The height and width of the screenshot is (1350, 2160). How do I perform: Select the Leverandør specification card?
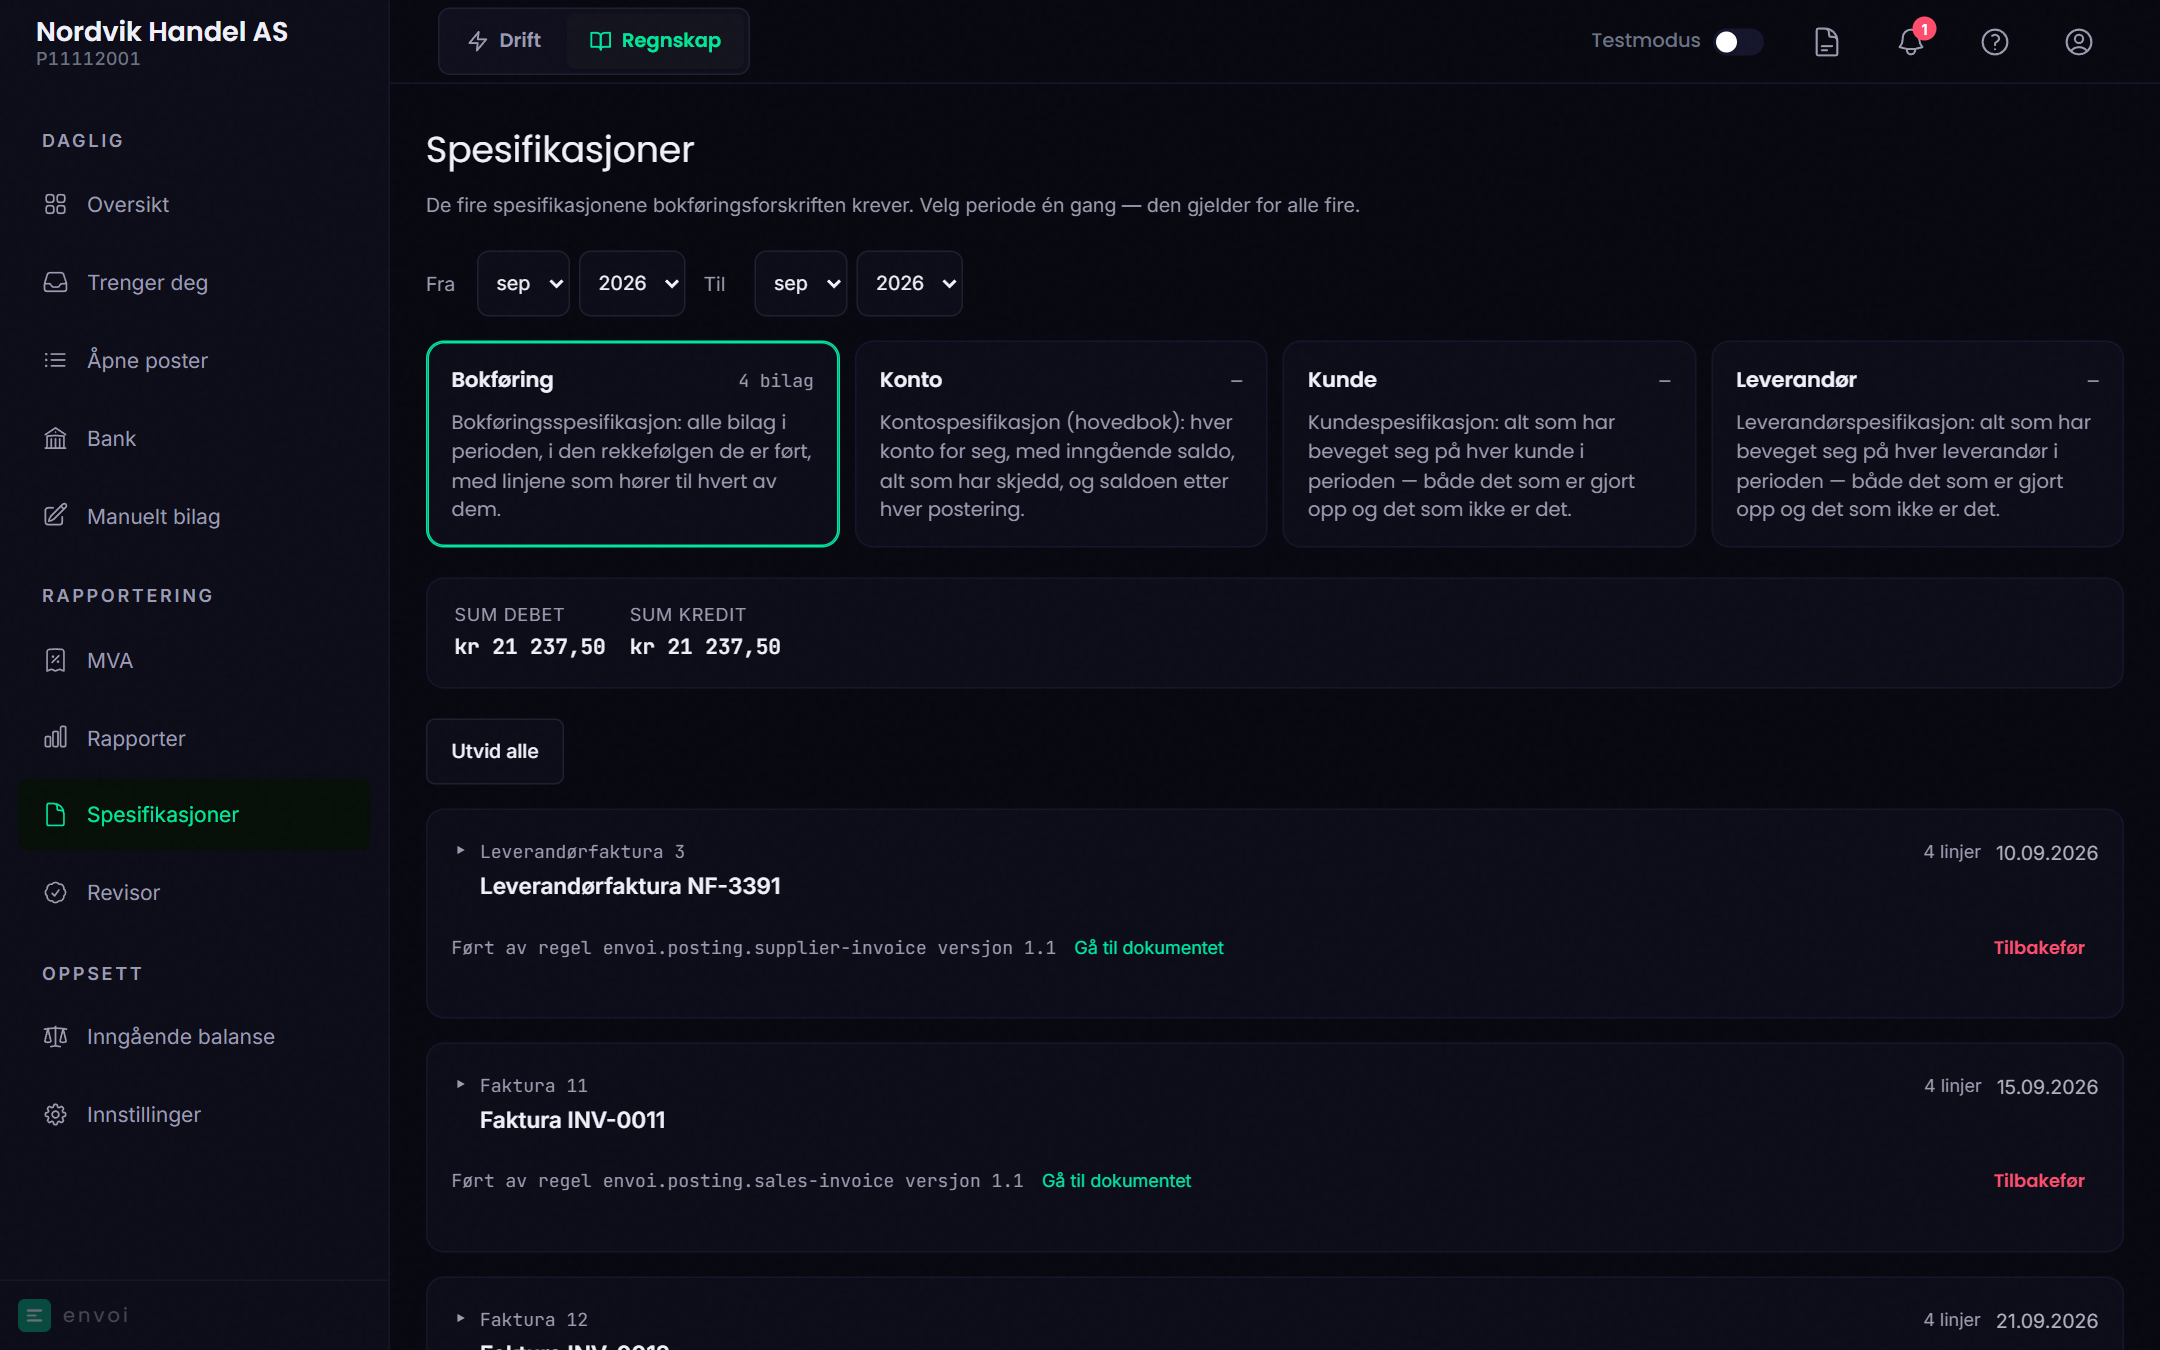(1917, 444)
